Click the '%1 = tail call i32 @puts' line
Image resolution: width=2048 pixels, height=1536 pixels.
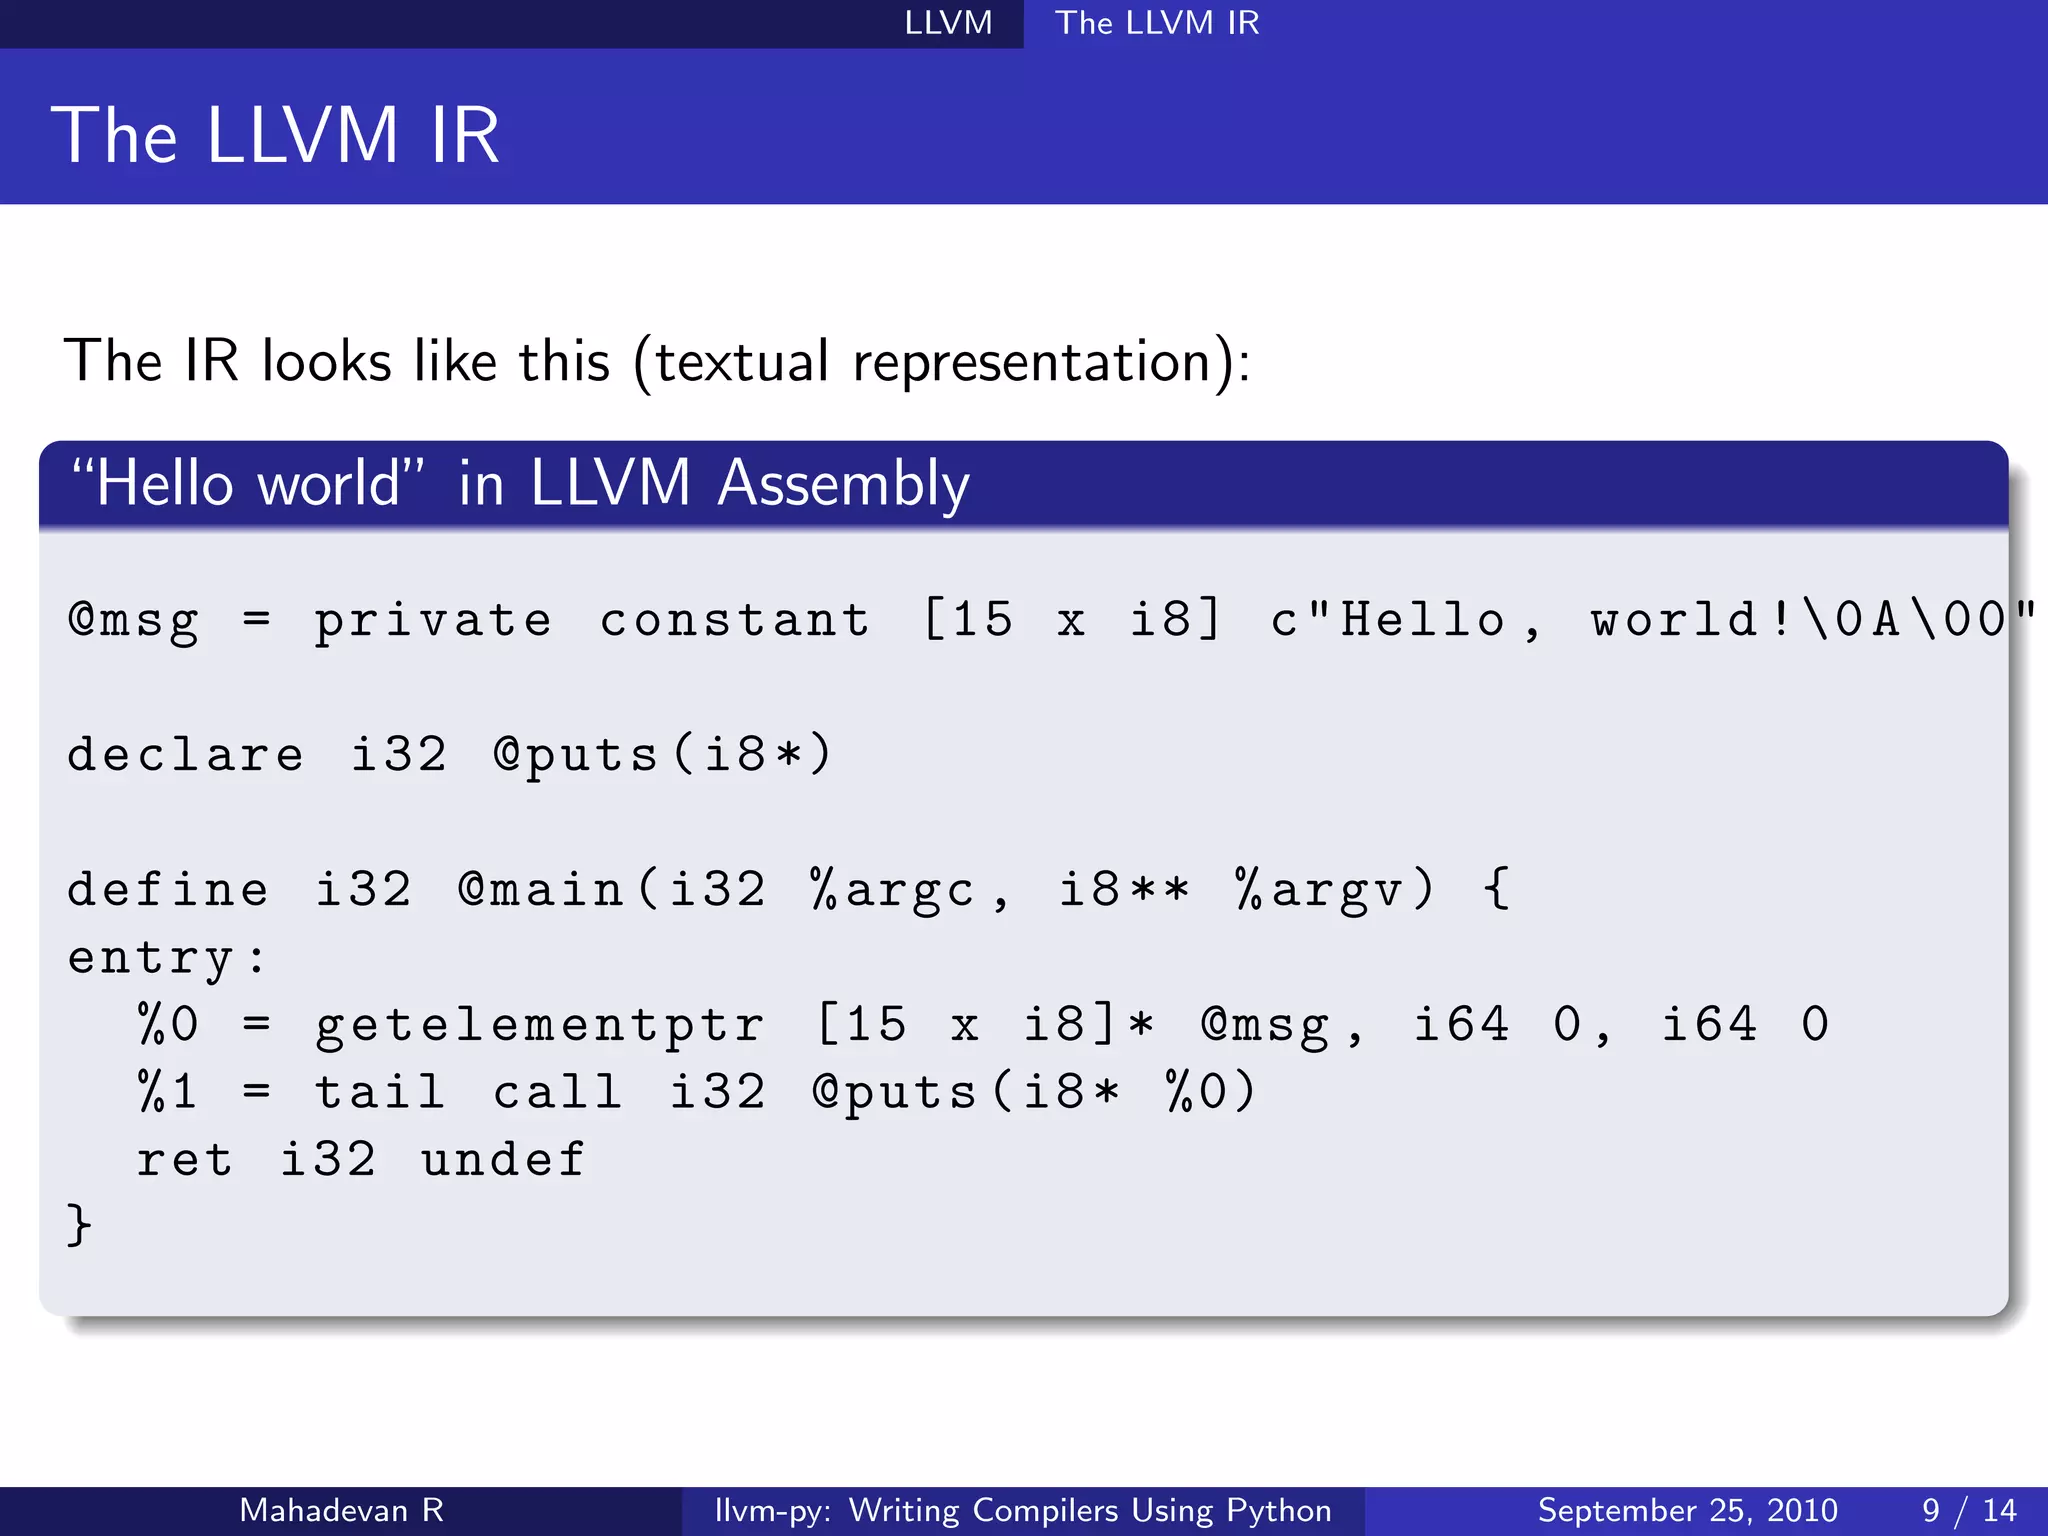coord(697,1092)
